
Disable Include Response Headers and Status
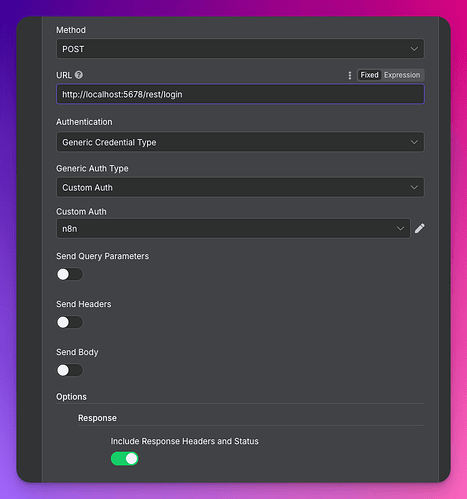pos(125,459)
